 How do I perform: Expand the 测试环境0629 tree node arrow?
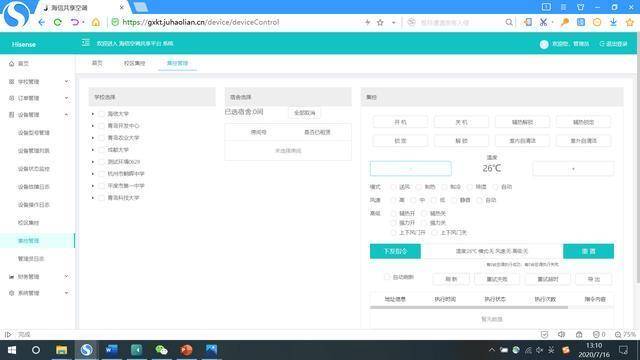93,162
